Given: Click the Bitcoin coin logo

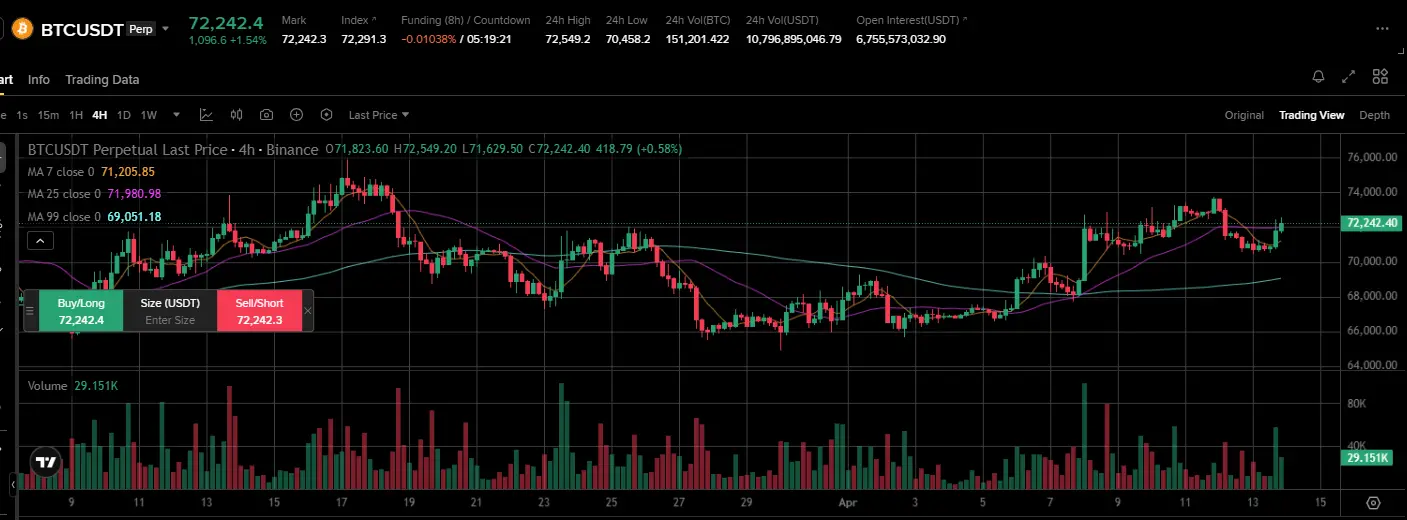Looking at the screenshot, I should [21, 29].
